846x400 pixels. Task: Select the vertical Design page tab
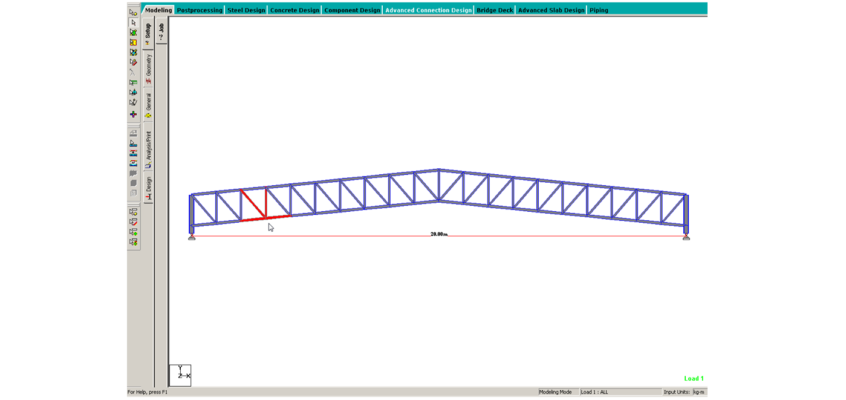pyautogui.click(x=148, y=187)
